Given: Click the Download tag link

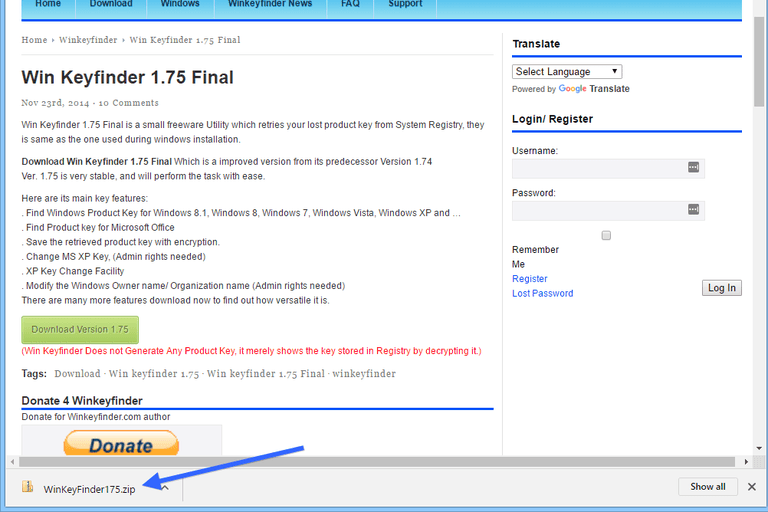Looking at the screenshot, I should click(x=77, y=374).
